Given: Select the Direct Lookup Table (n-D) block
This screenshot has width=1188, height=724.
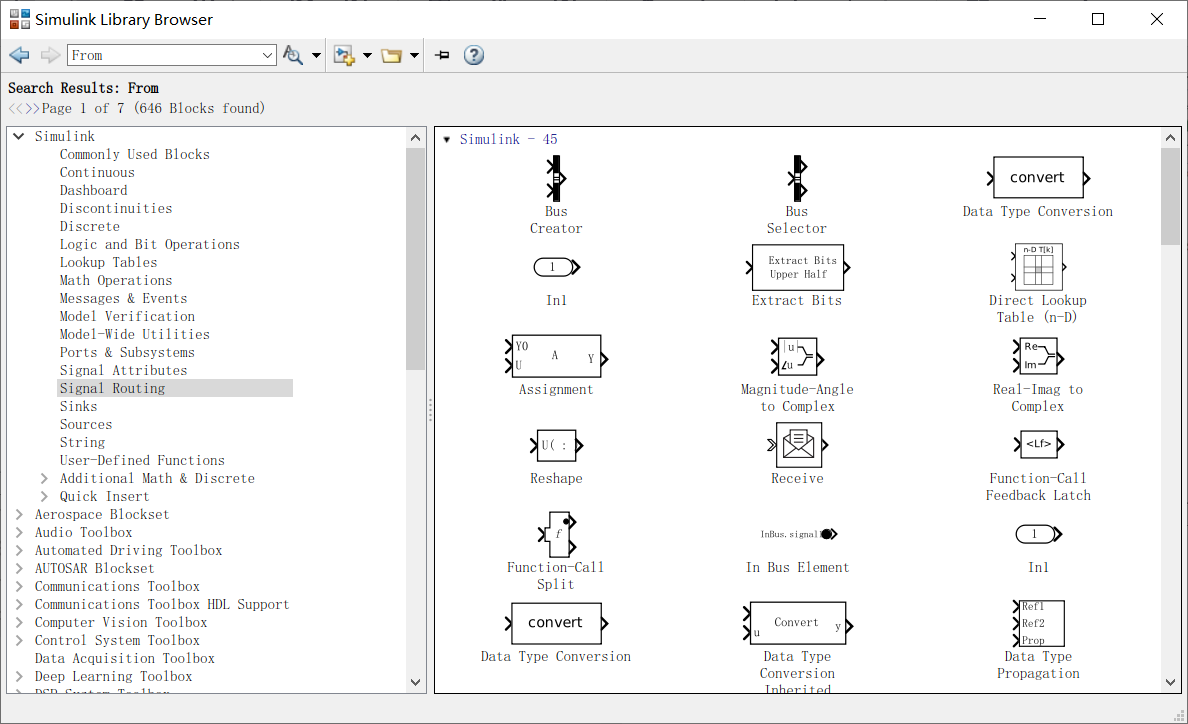Looking at the screenshot, I should click(1038, 267).
